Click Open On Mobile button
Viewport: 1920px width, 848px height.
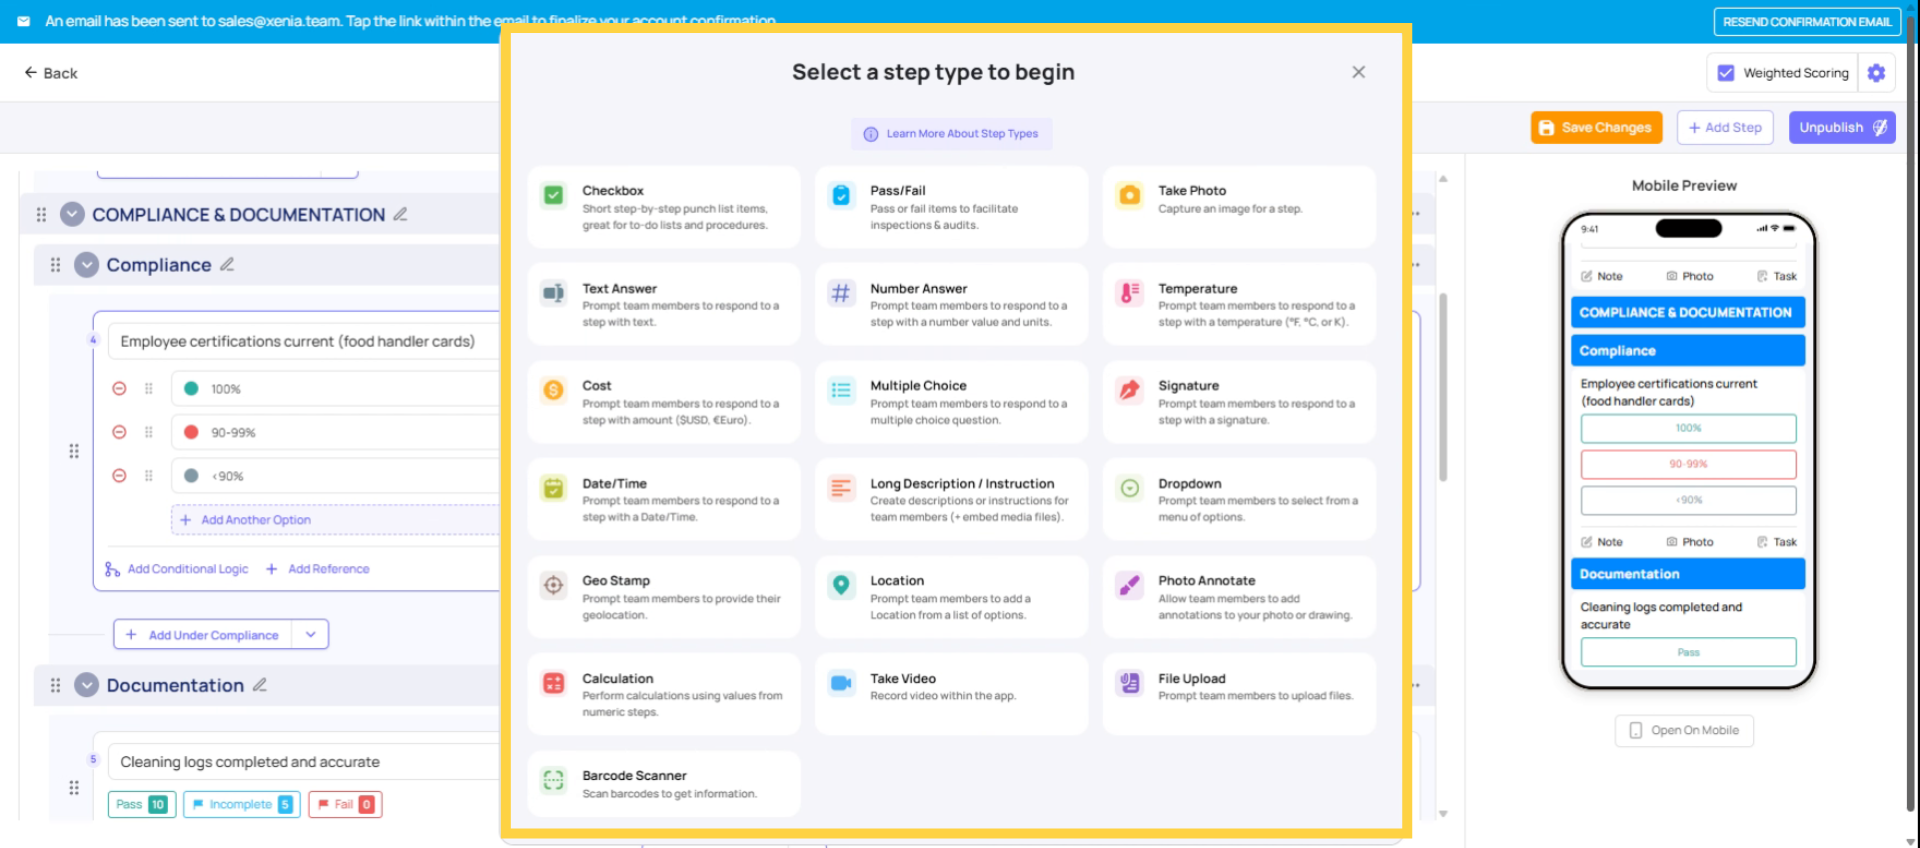1684,730
